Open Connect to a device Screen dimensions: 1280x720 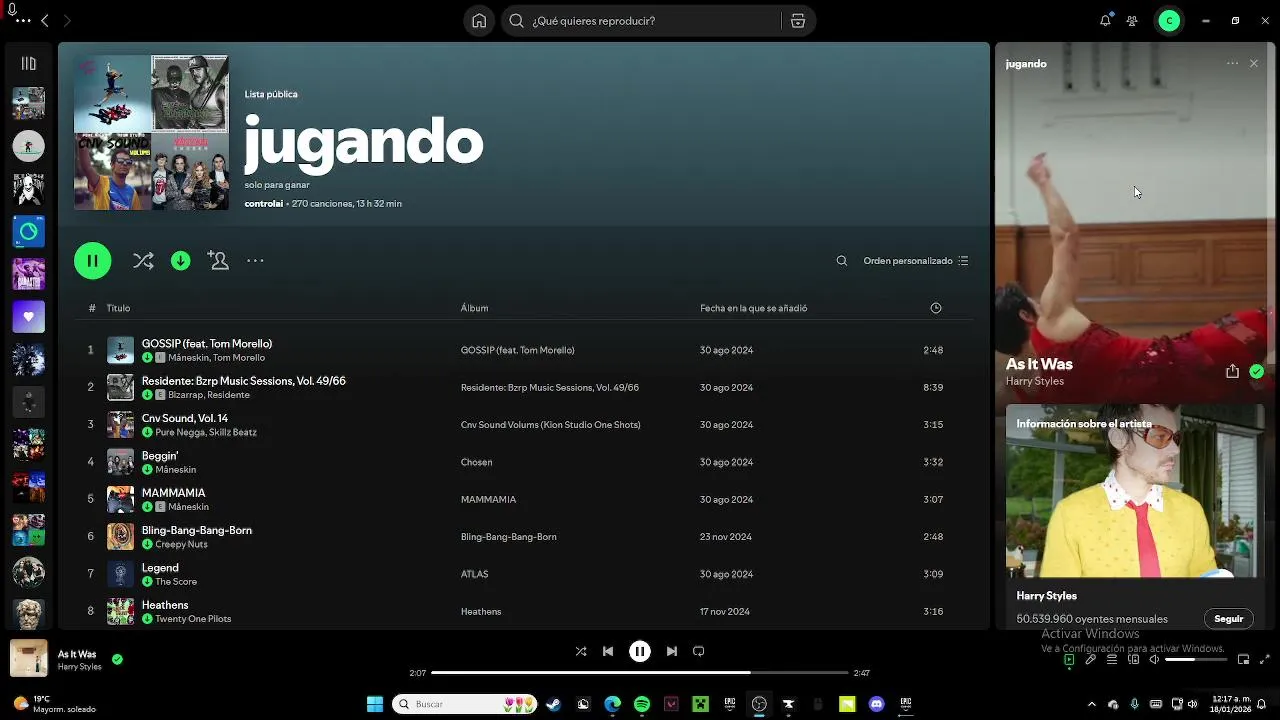[1134, 660]
